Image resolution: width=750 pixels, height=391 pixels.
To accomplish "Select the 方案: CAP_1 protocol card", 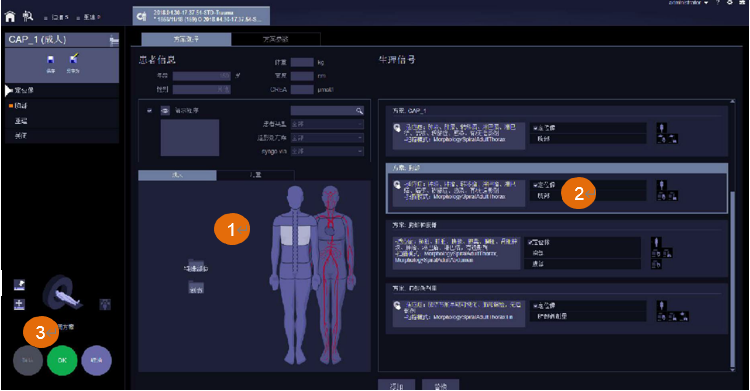I will click(x=557, y=130).
